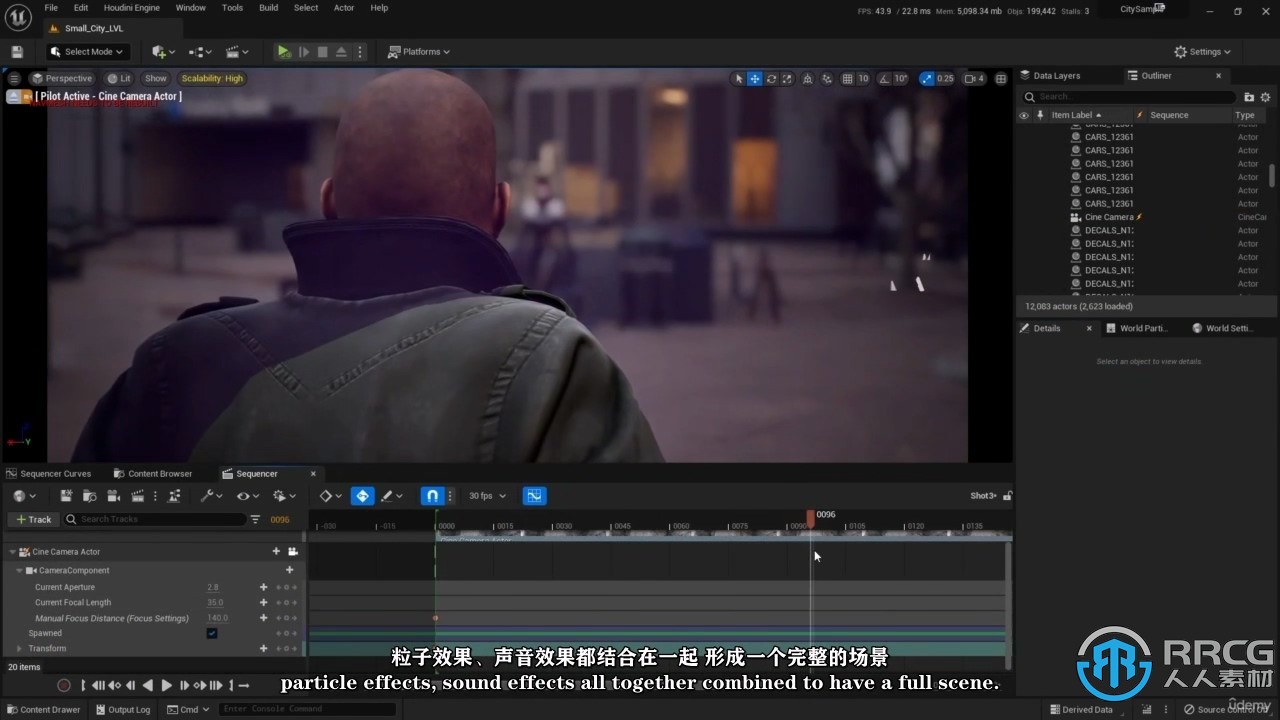Toggle viewport grid snapping icon
The image size is (1280, 720).
coord(848,79)
